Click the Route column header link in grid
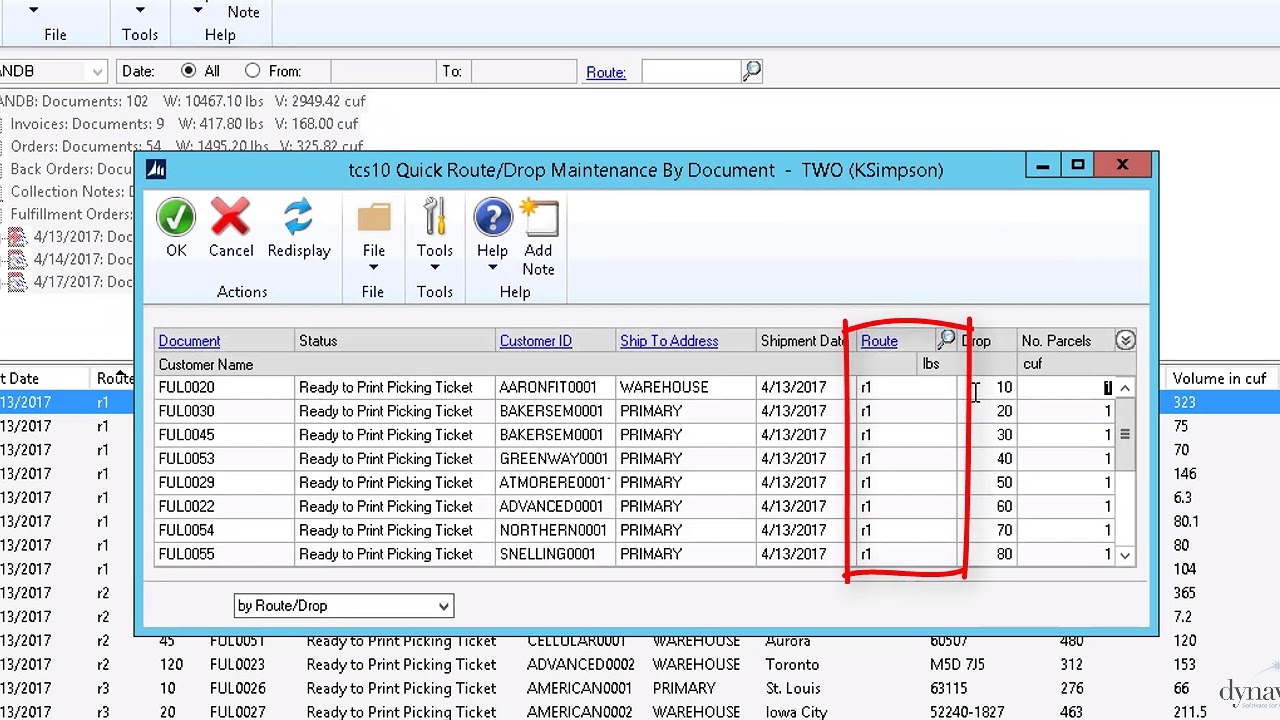This screenshot has width=1280, height=720. pos(879,341)
